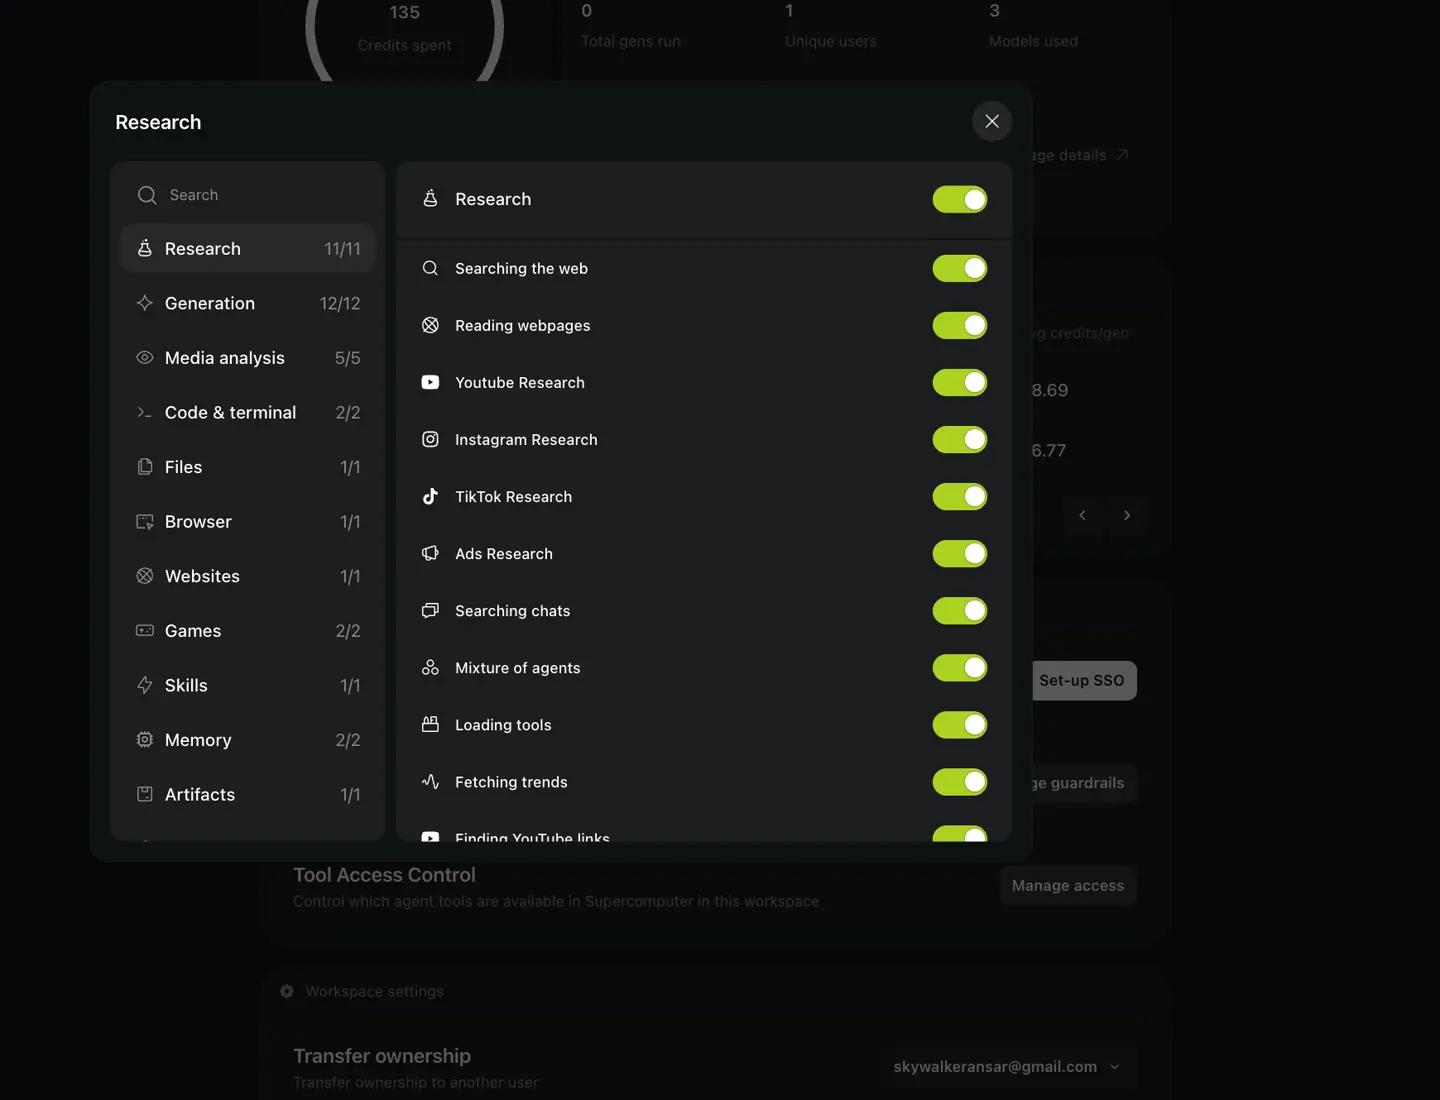Click the pulse icon beside Fetching trends
Screen dimensions: 1440x1100
coord(430,781)
